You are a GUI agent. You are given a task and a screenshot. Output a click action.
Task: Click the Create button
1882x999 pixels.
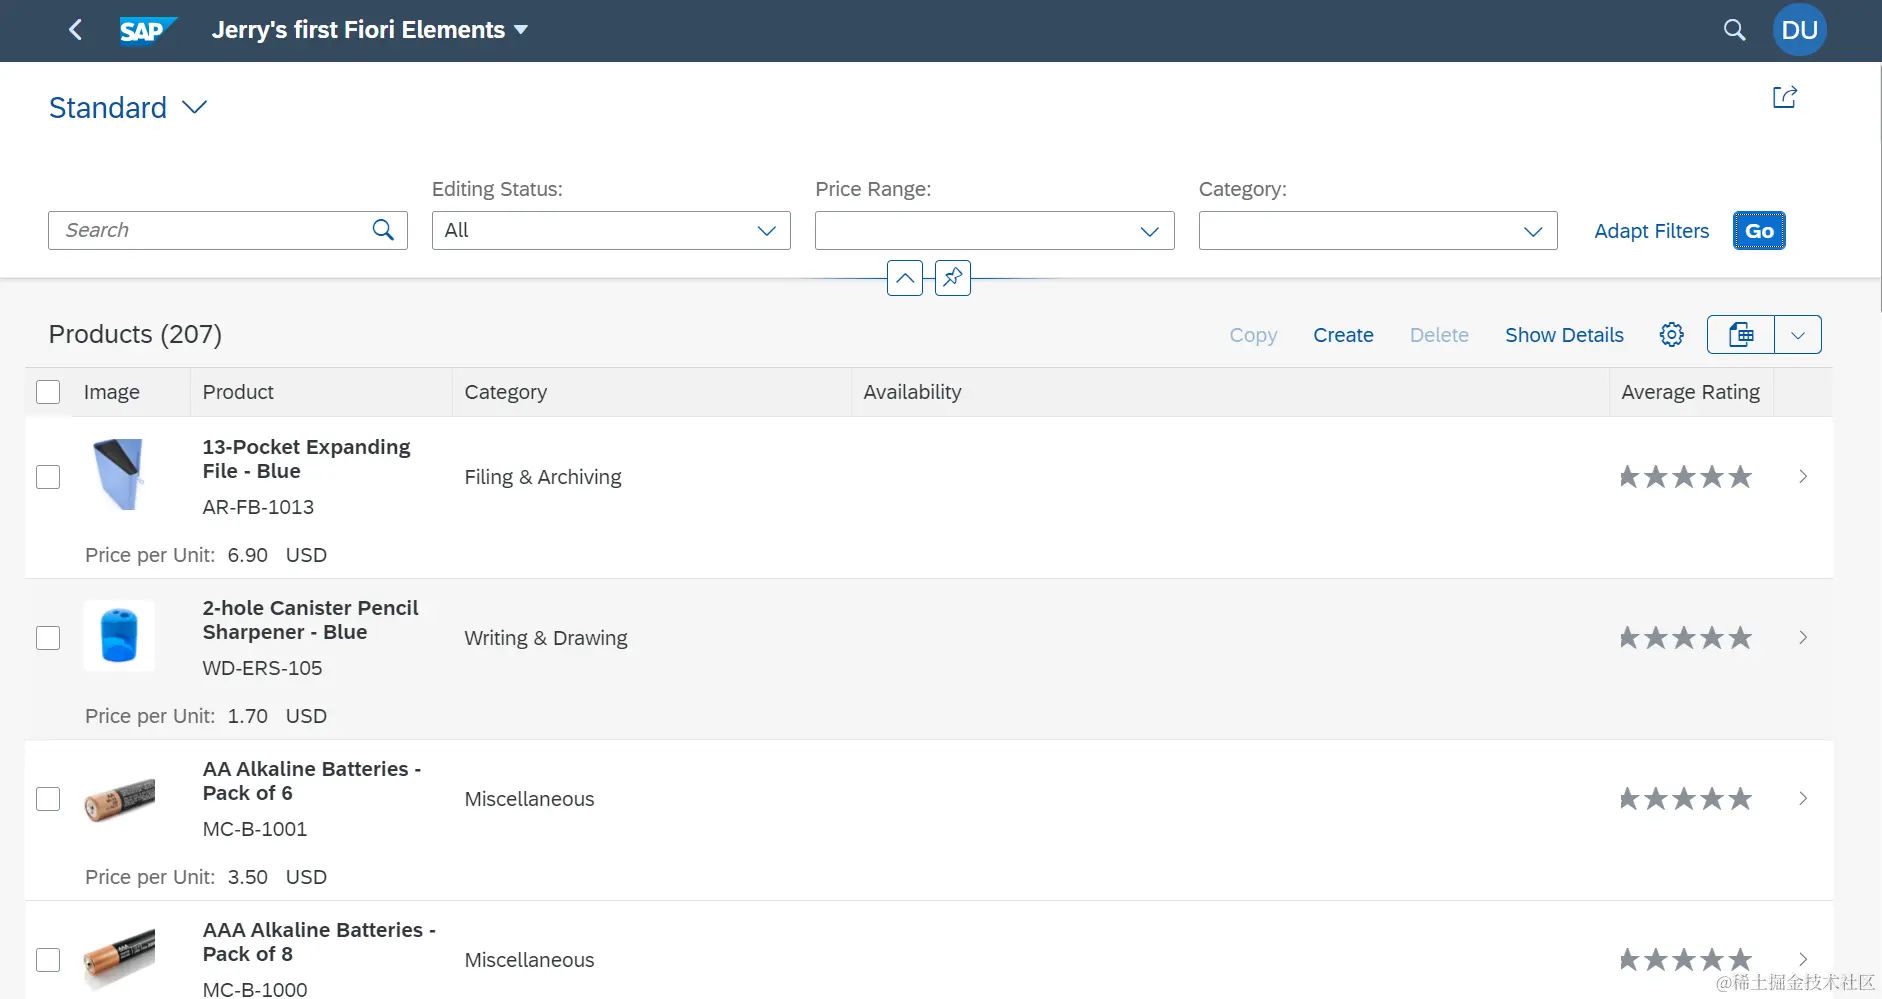[1343, 335]
